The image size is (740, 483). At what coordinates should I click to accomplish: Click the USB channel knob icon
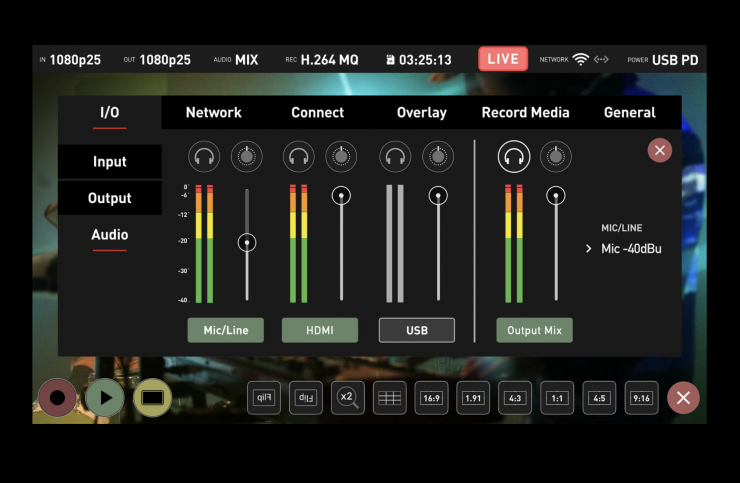(x=437, y=156)
